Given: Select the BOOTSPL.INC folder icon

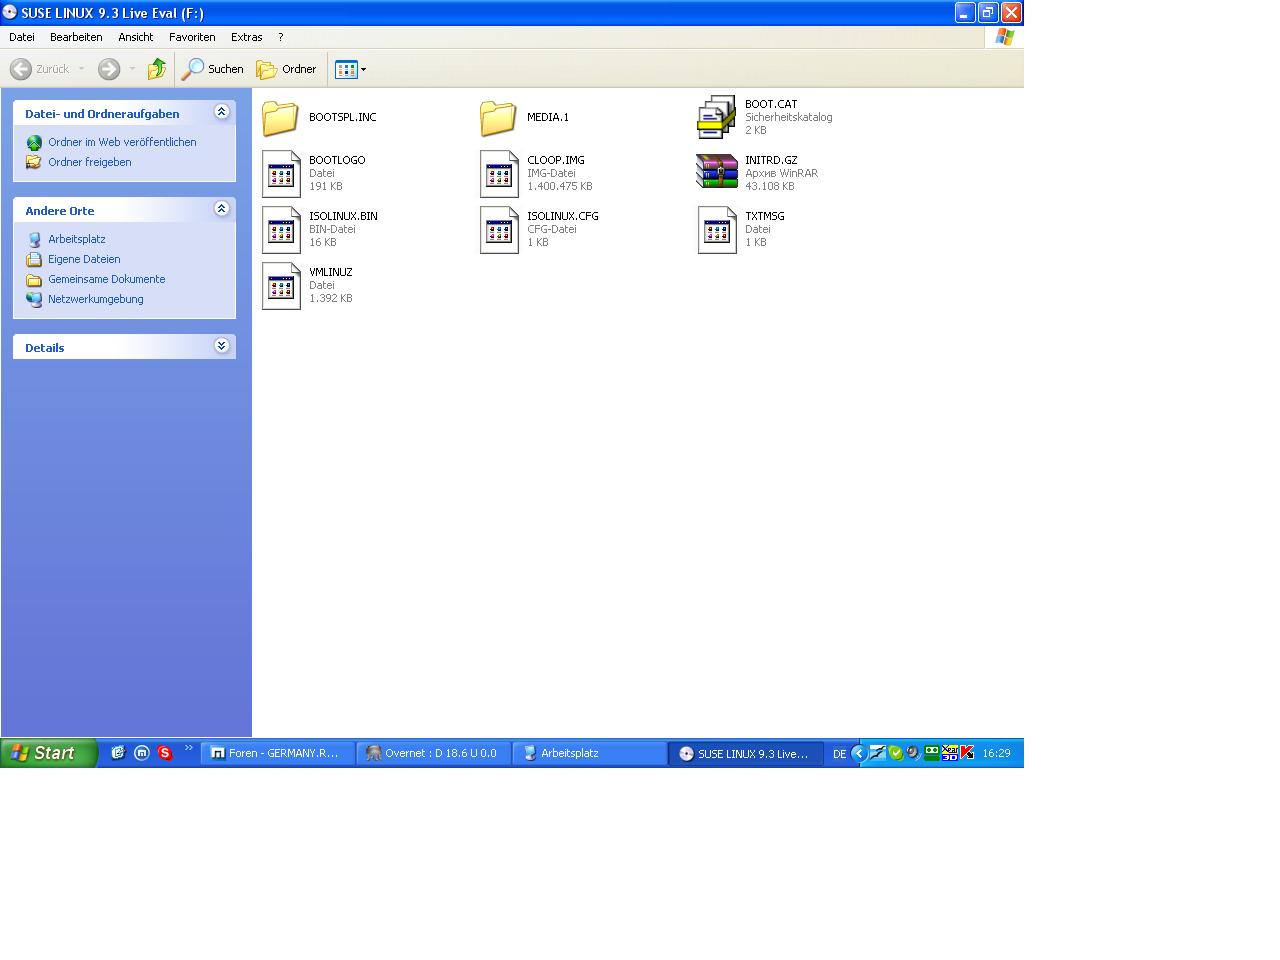Looking at the screenshot, I should (280, 118).
